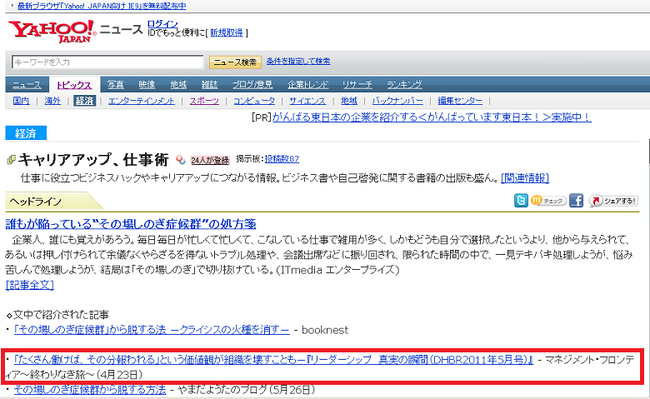Open the バックナンバー link
The image size is (650, 399).
pyautogui.click(x=398, y=101)
